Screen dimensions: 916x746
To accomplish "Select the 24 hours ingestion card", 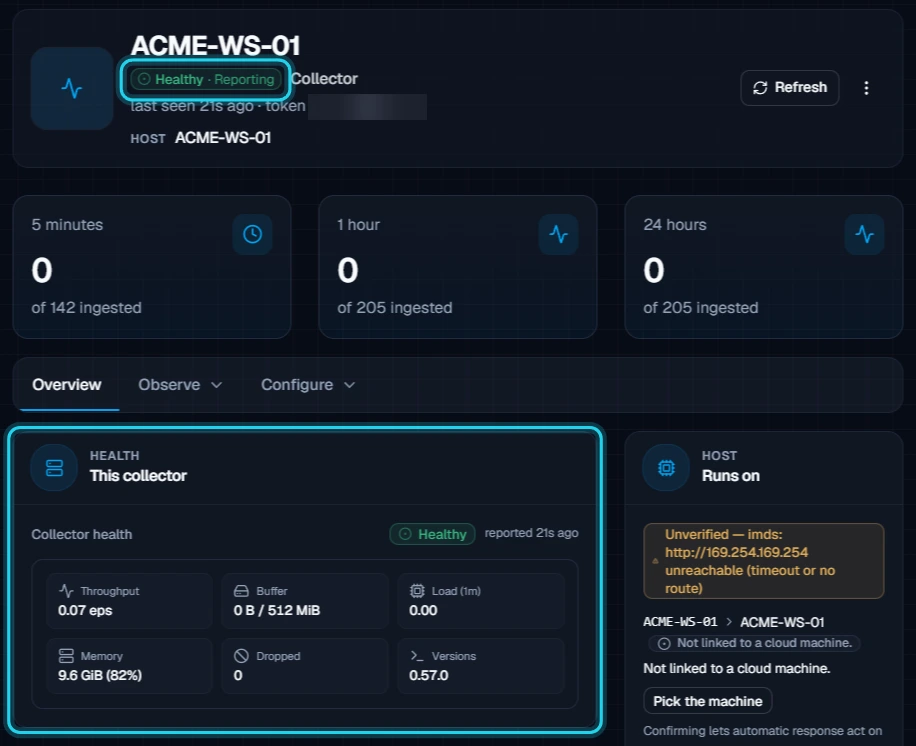I will click(764, 267).
